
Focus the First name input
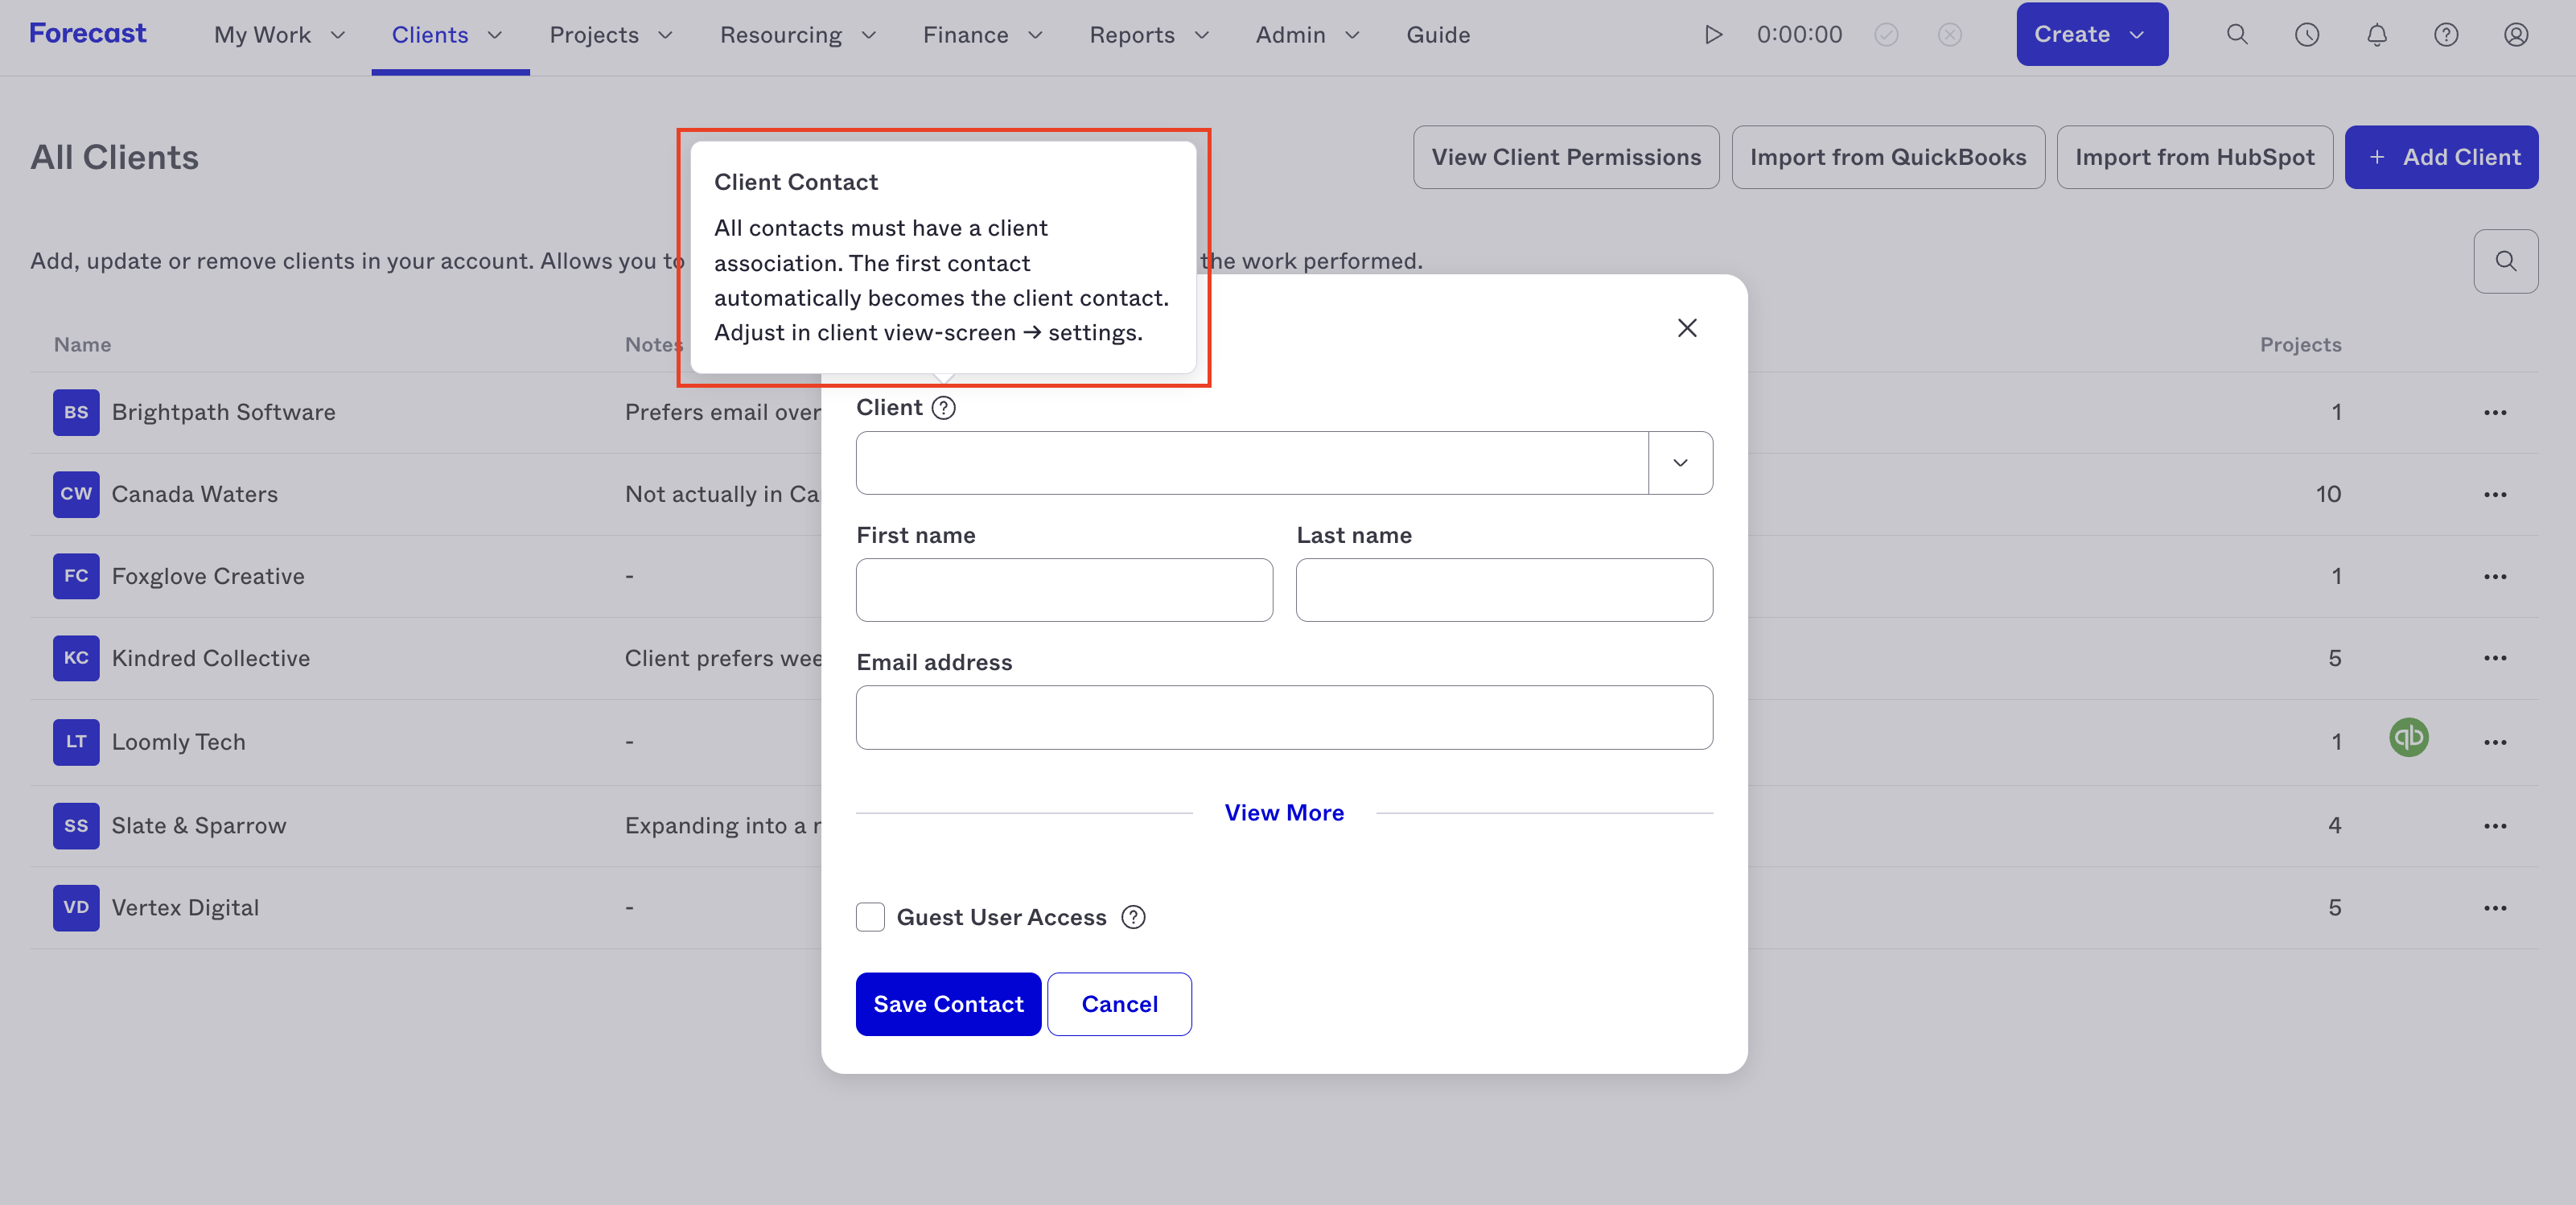click(1064, 590)
